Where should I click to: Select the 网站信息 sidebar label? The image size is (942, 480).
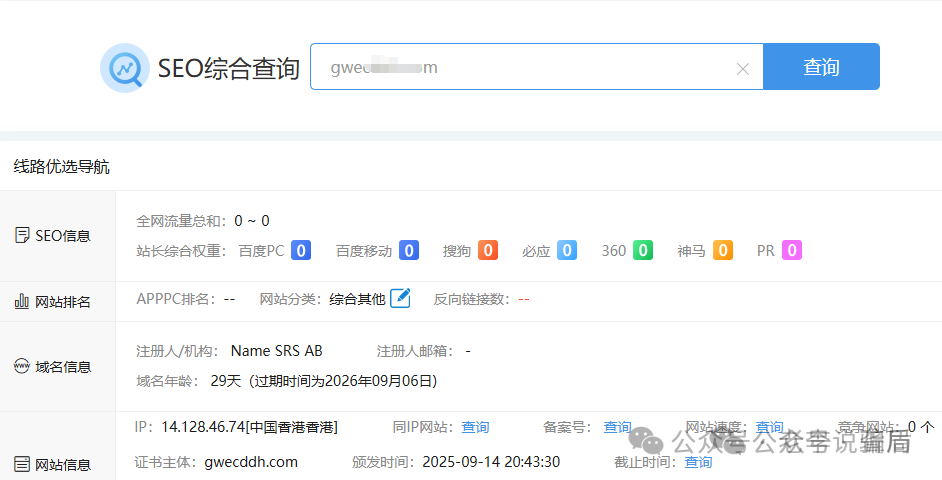click(63, 464)
